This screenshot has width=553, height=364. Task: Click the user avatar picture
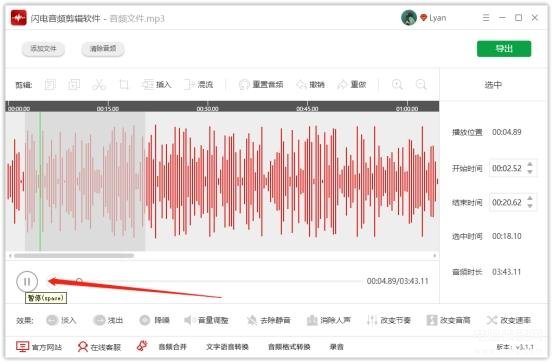tap(409, 18)
